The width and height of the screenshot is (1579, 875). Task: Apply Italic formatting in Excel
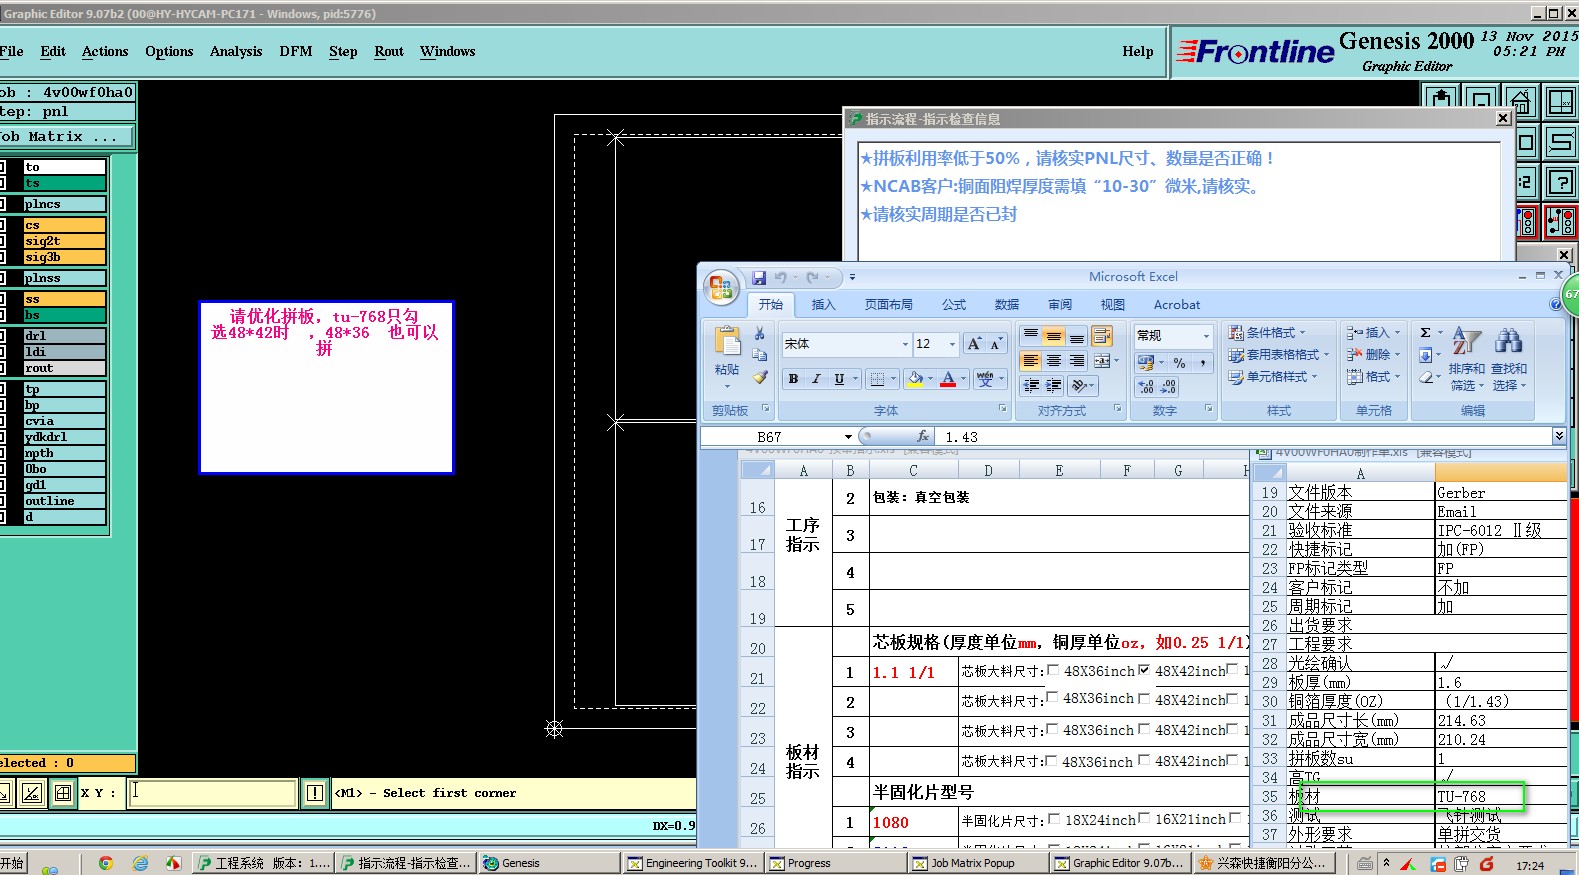pos(816,379)
